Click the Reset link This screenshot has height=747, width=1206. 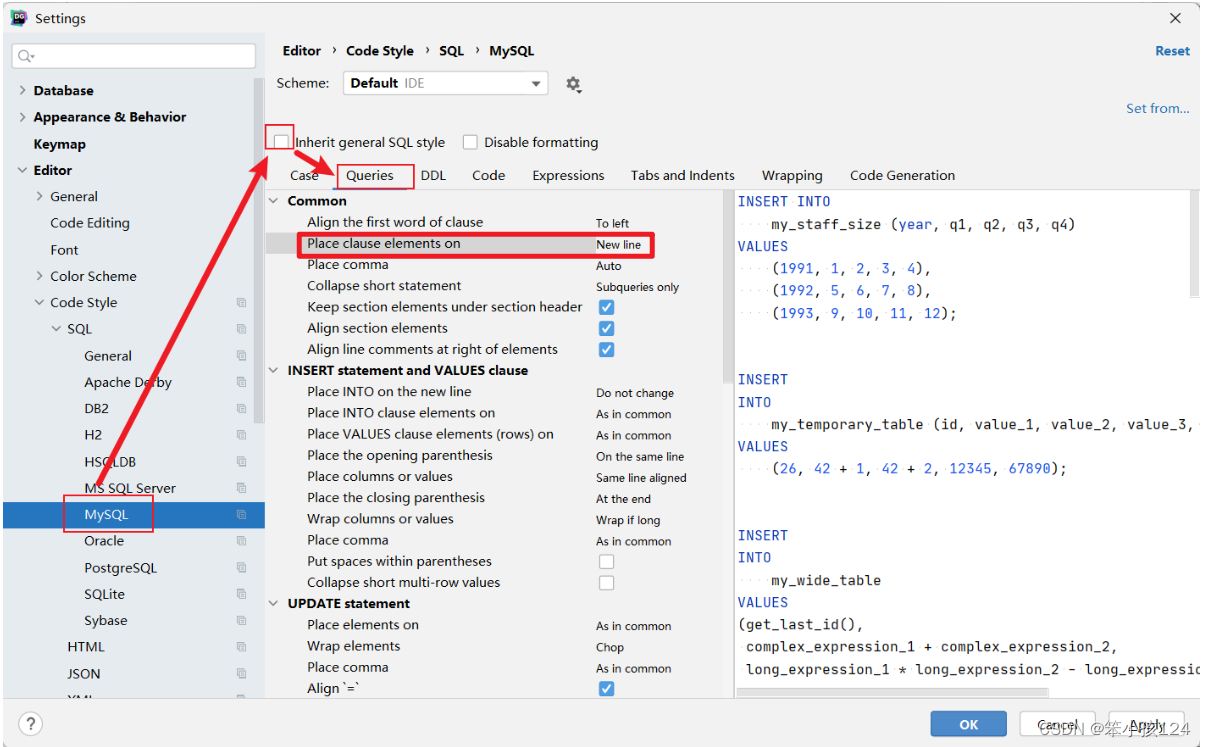coord(1172,51)
